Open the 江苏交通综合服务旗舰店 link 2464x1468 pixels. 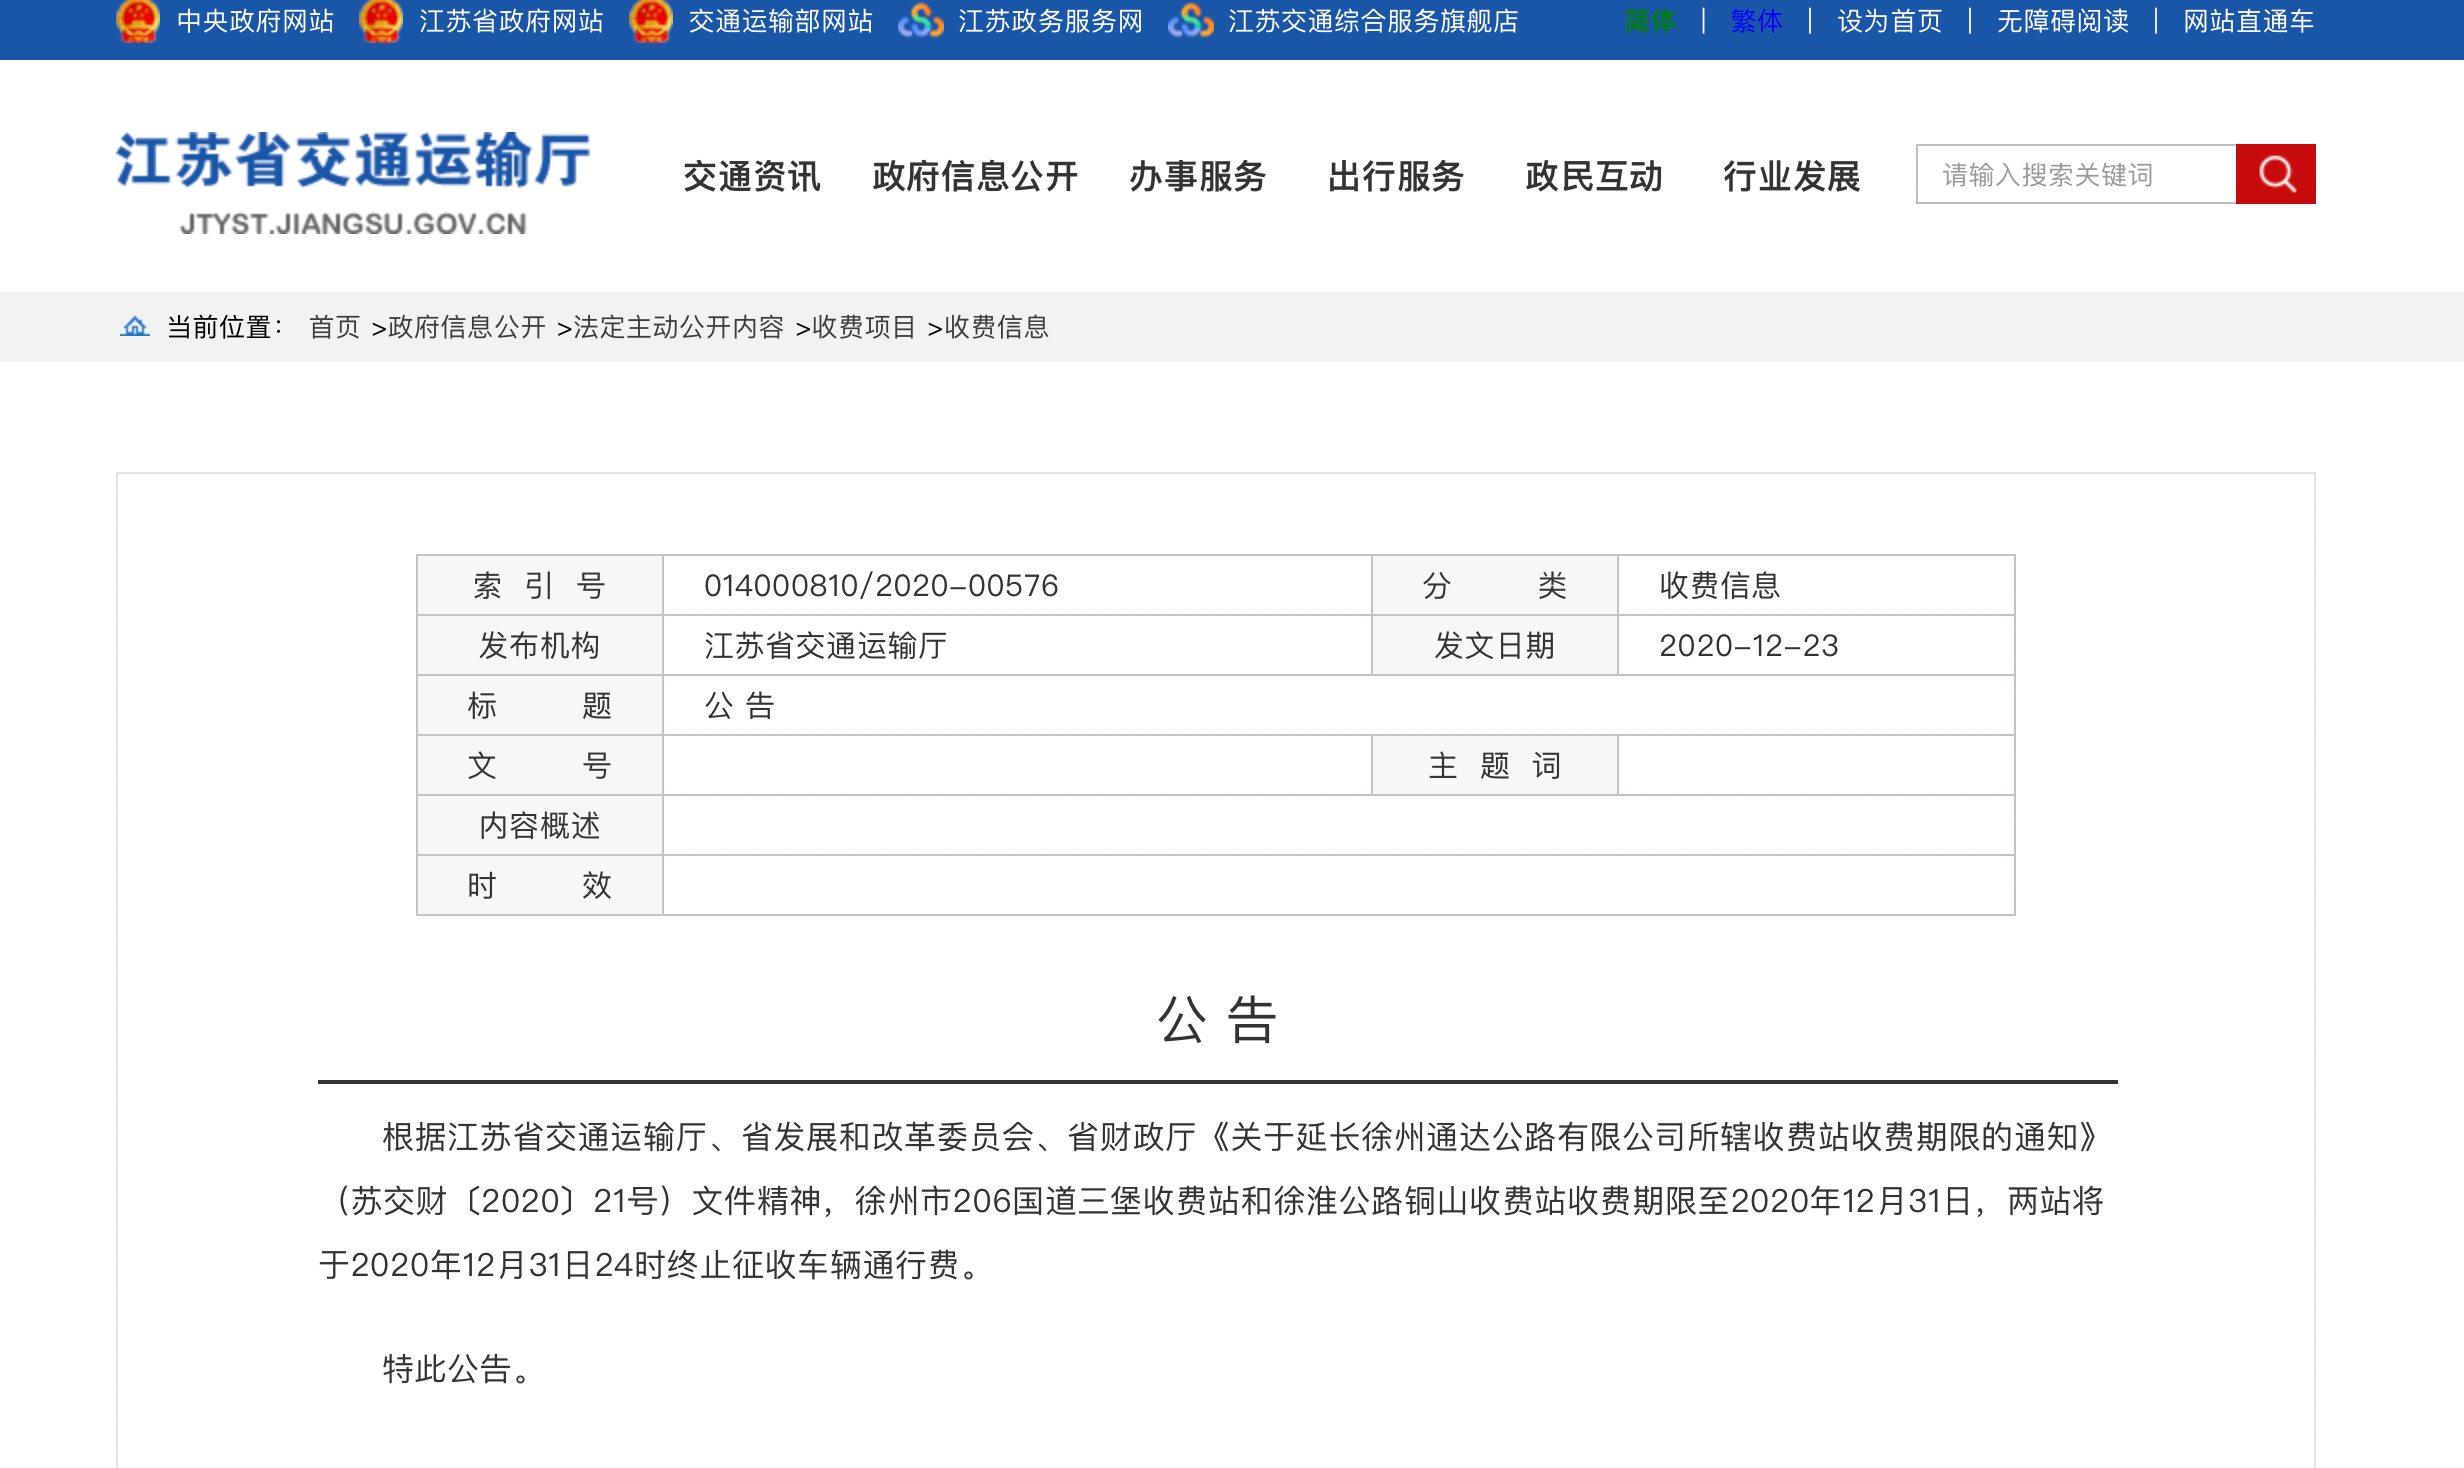pyautogui.click(x=1373, y=21)
